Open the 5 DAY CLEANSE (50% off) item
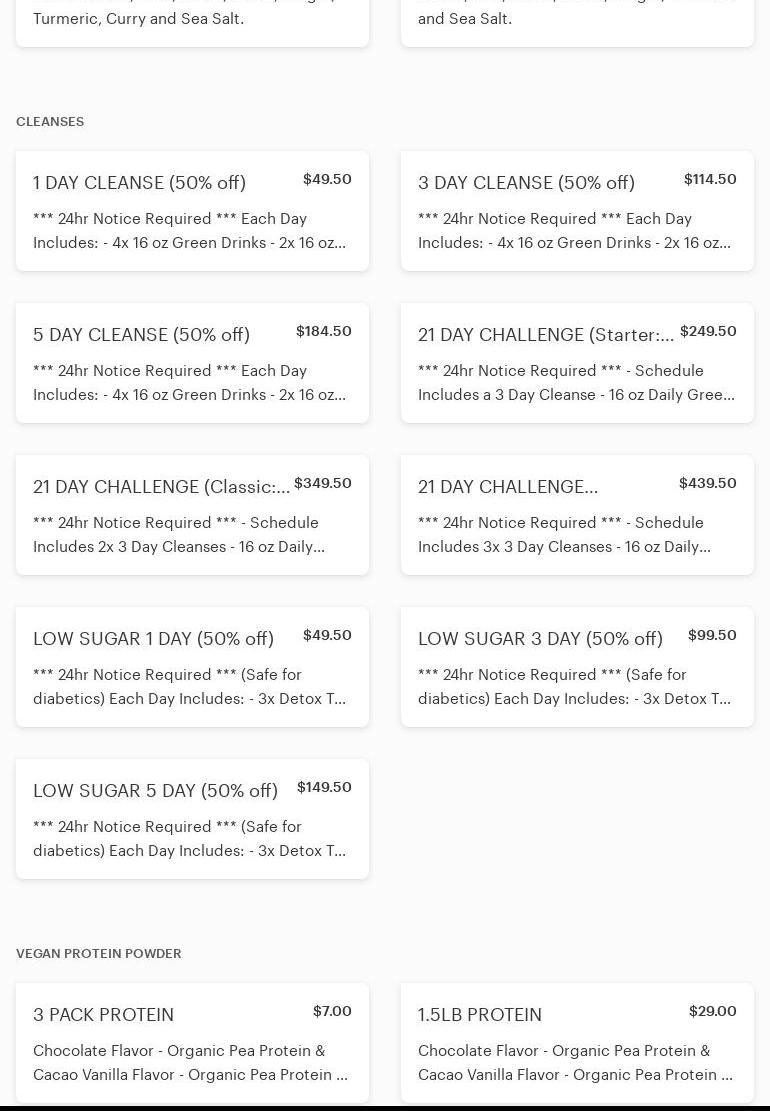 point(192,363)
